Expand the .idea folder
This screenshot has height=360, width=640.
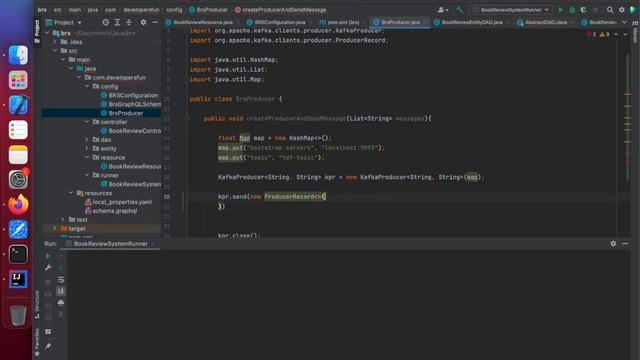[x=55, y=42]
